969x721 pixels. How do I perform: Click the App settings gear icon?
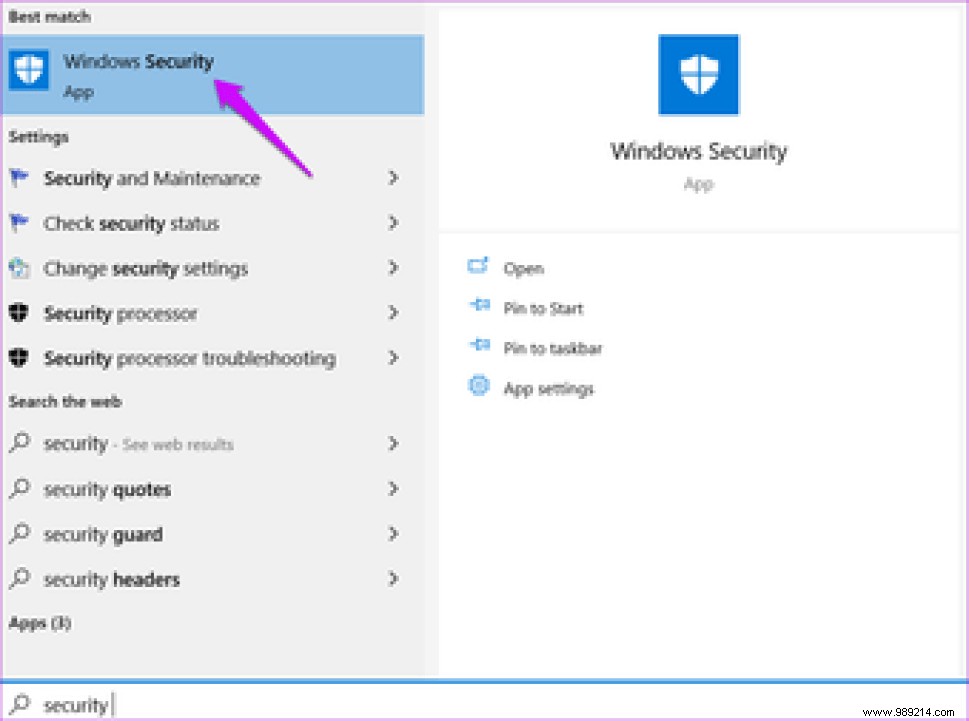tap(478, 386)
